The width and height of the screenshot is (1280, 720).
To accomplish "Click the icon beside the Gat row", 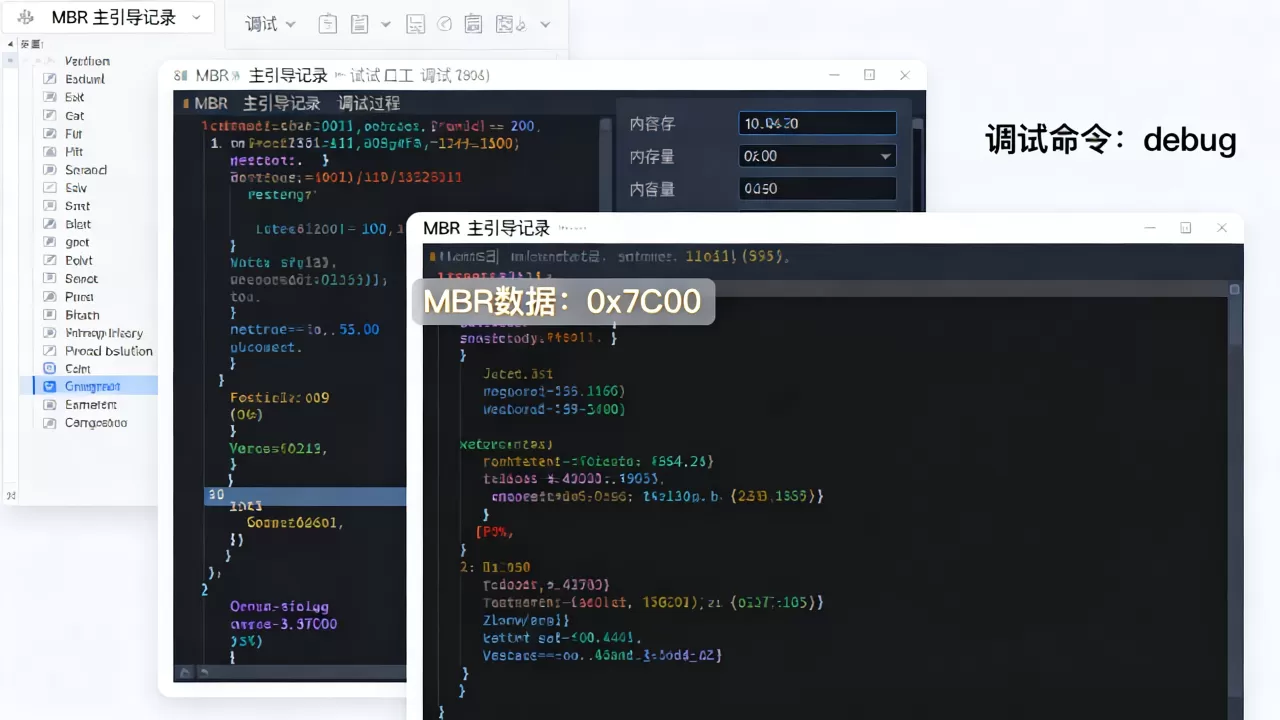I will pyautogui.click(x=49, y=115).
